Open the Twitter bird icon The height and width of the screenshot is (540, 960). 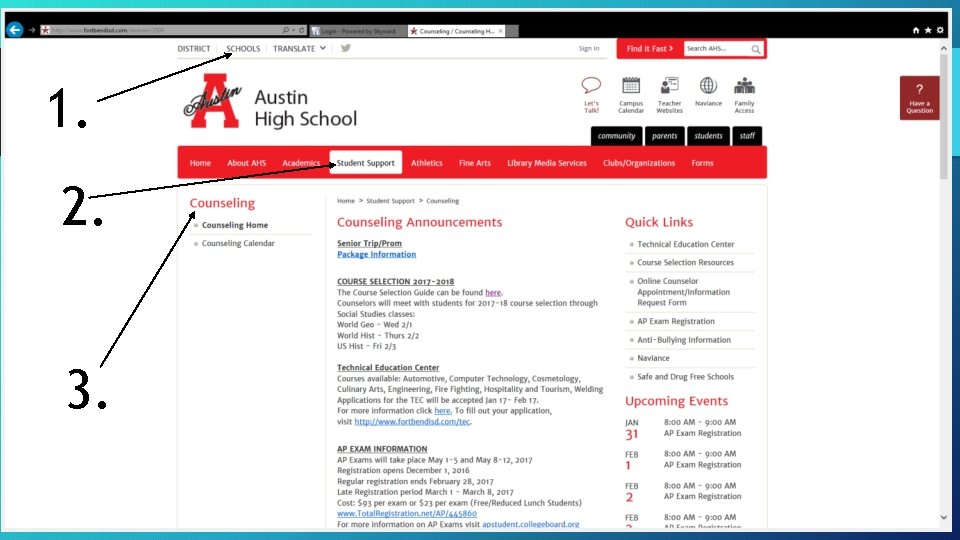click(345, 48)
